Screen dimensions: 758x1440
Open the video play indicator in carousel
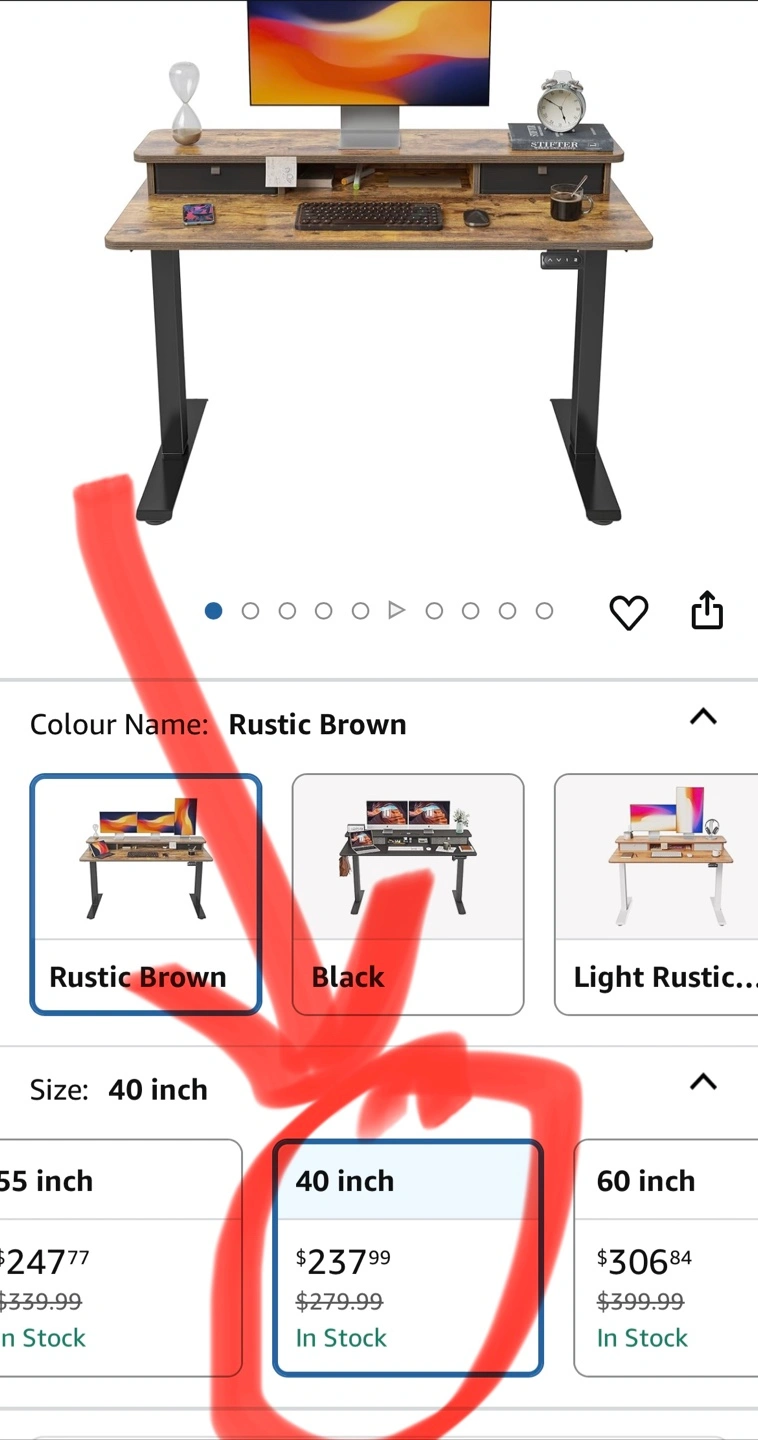(397, 610)
